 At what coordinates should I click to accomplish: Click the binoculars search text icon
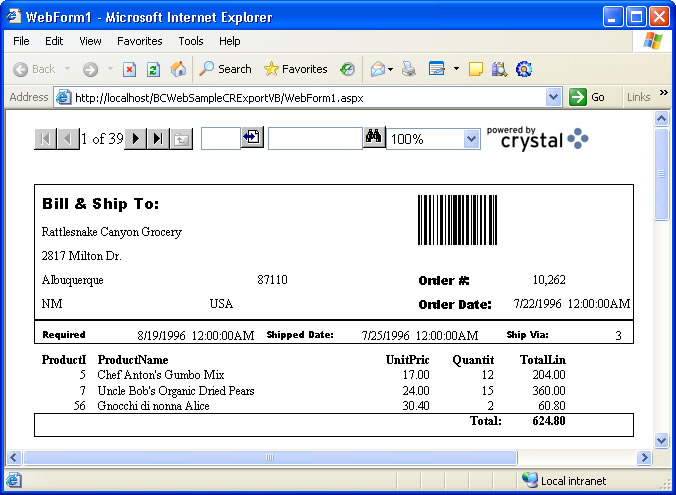point(373,138)
